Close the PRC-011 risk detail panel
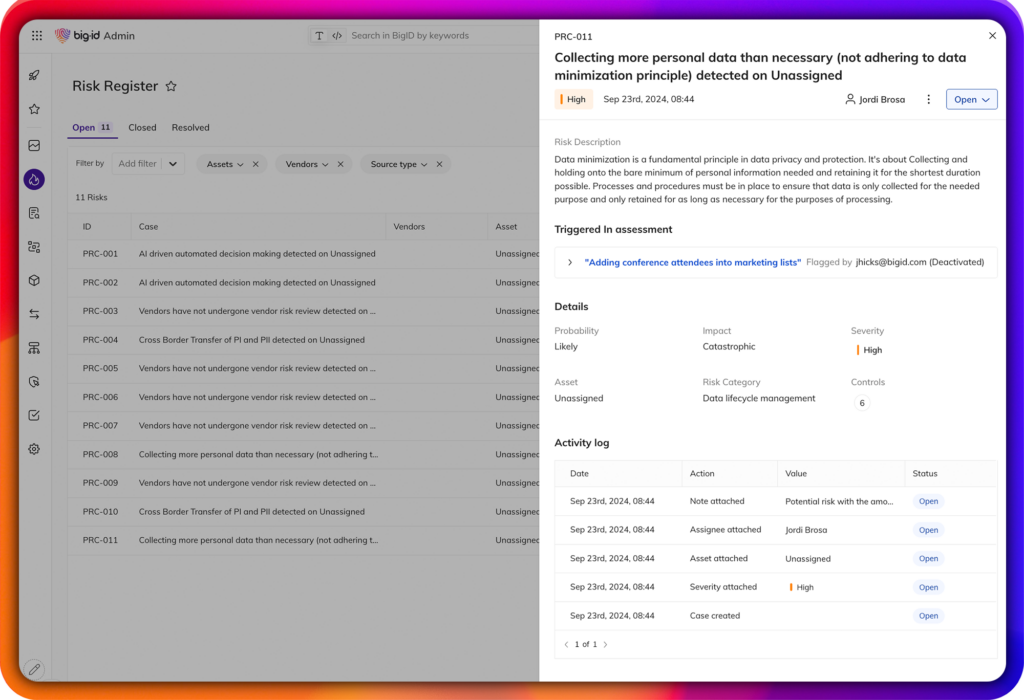1024x700 pixels. [x=992, y=36]
